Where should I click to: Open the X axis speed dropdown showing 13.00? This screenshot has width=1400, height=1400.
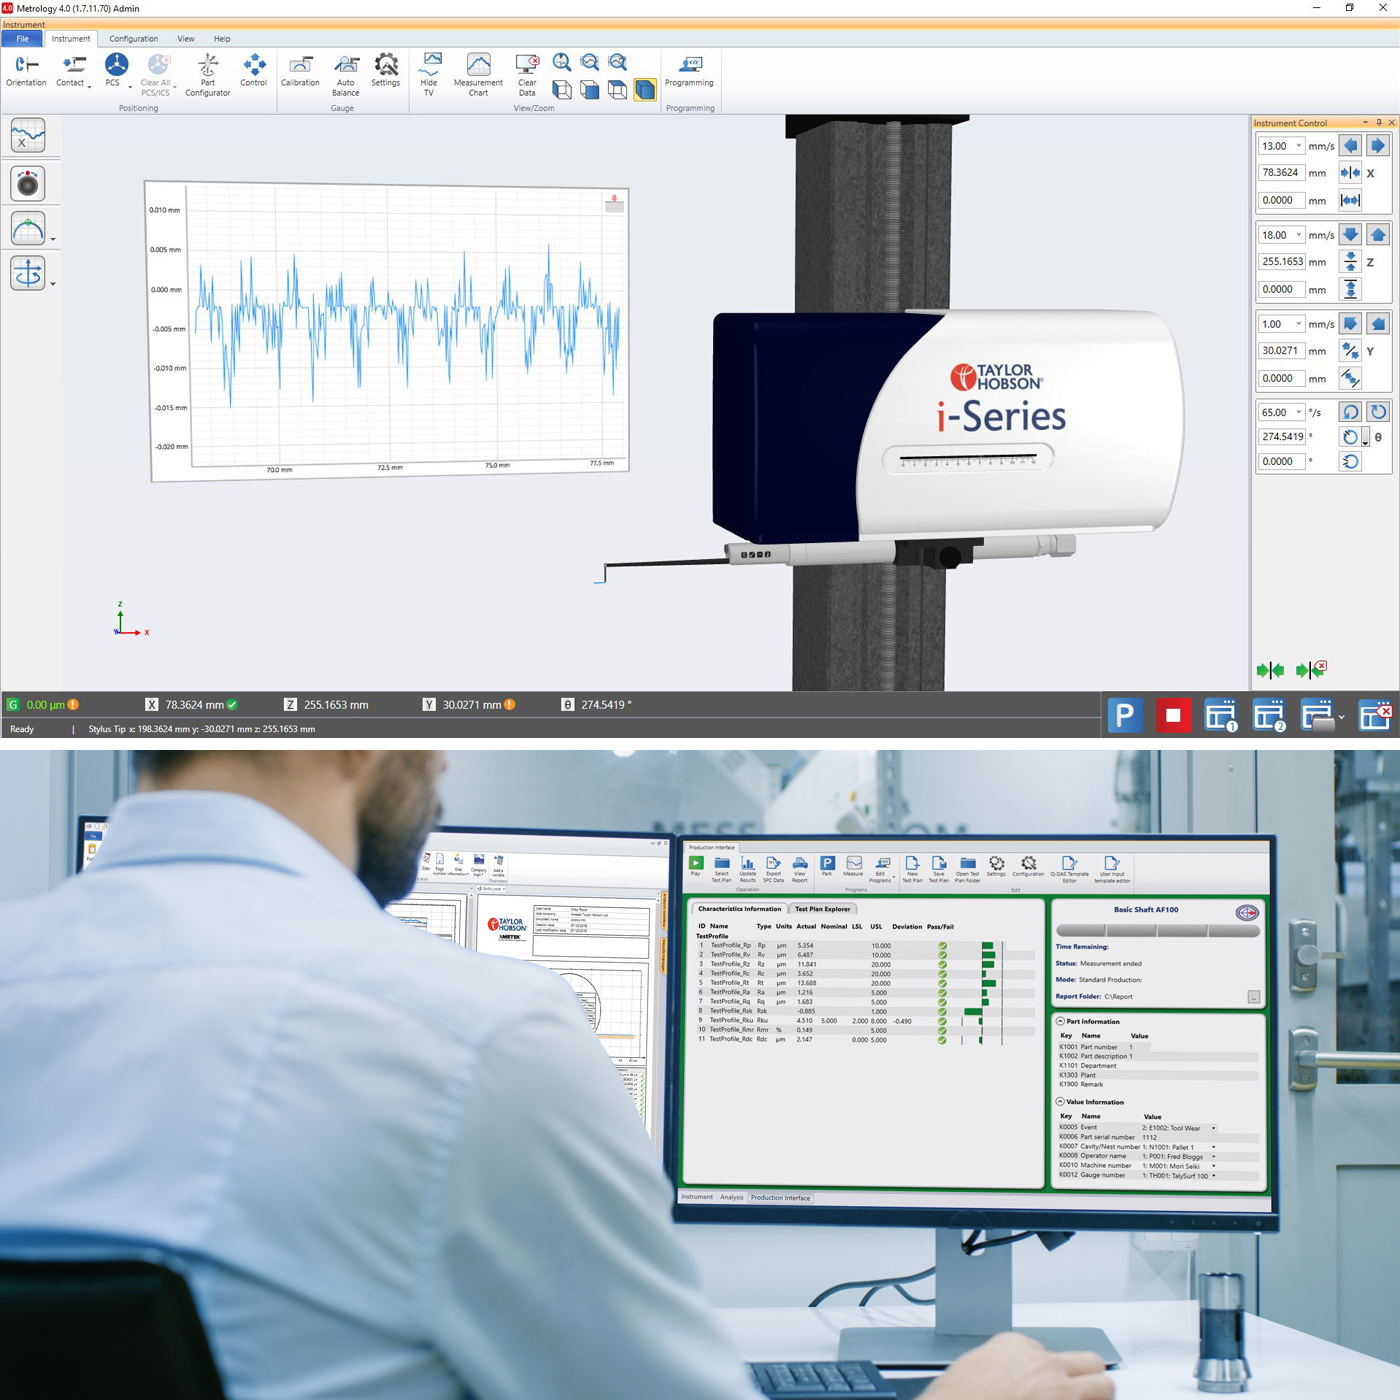click(x=1297, y=146)
